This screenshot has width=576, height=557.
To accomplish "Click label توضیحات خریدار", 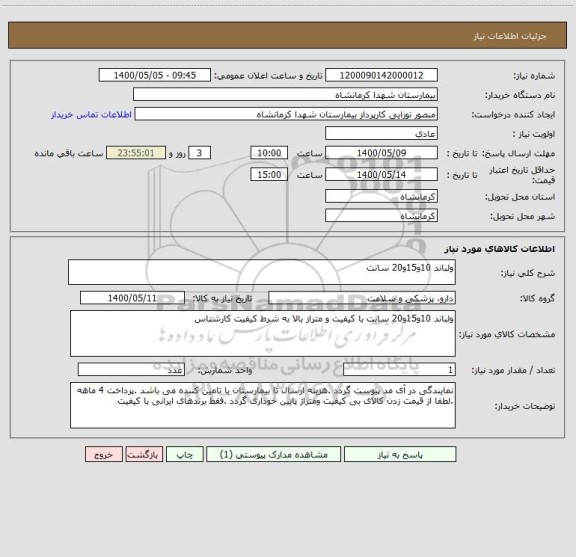I will (x=525, y=406).
